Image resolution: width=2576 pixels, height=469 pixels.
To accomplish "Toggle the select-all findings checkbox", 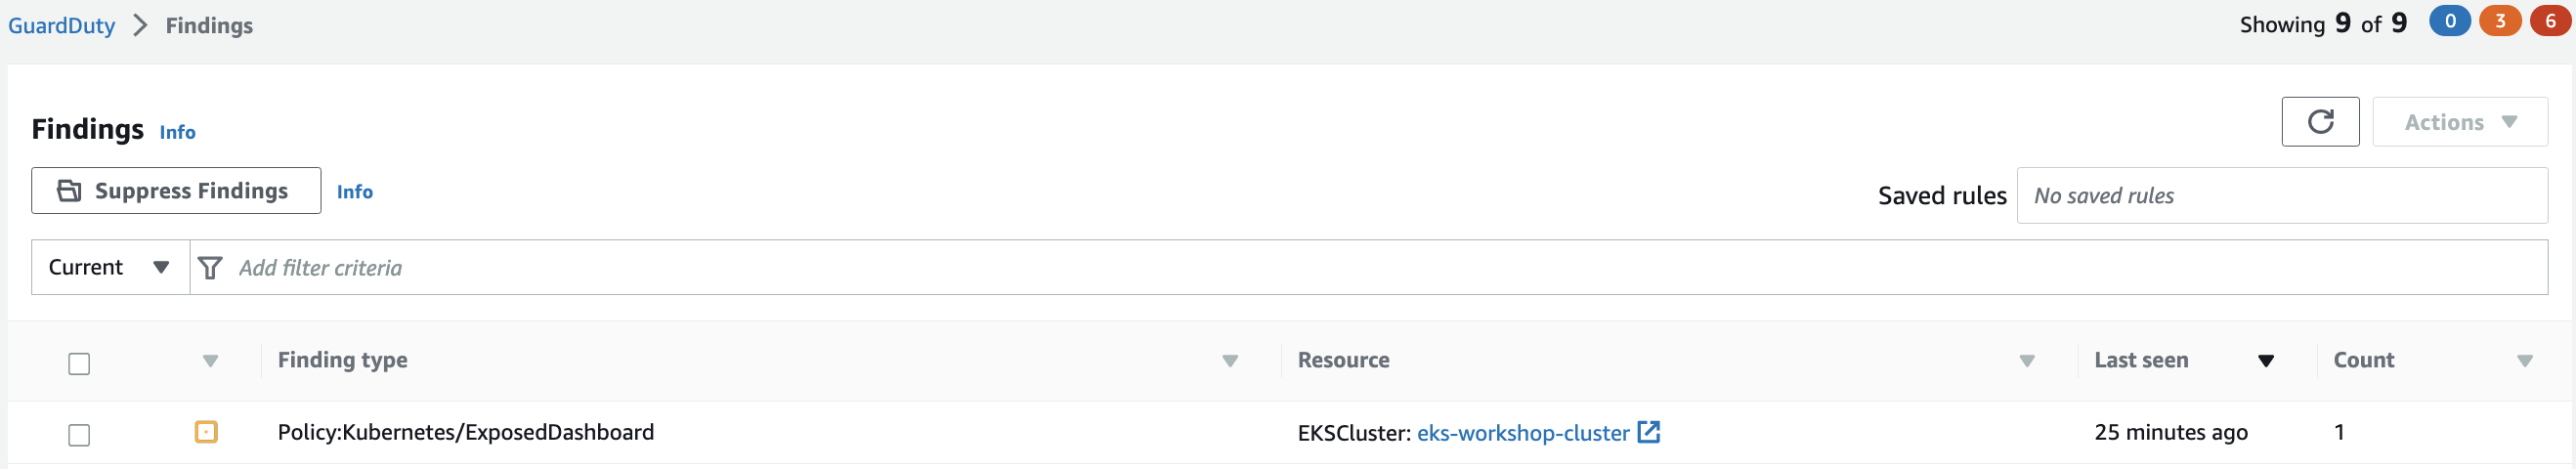I will [79, 364].
